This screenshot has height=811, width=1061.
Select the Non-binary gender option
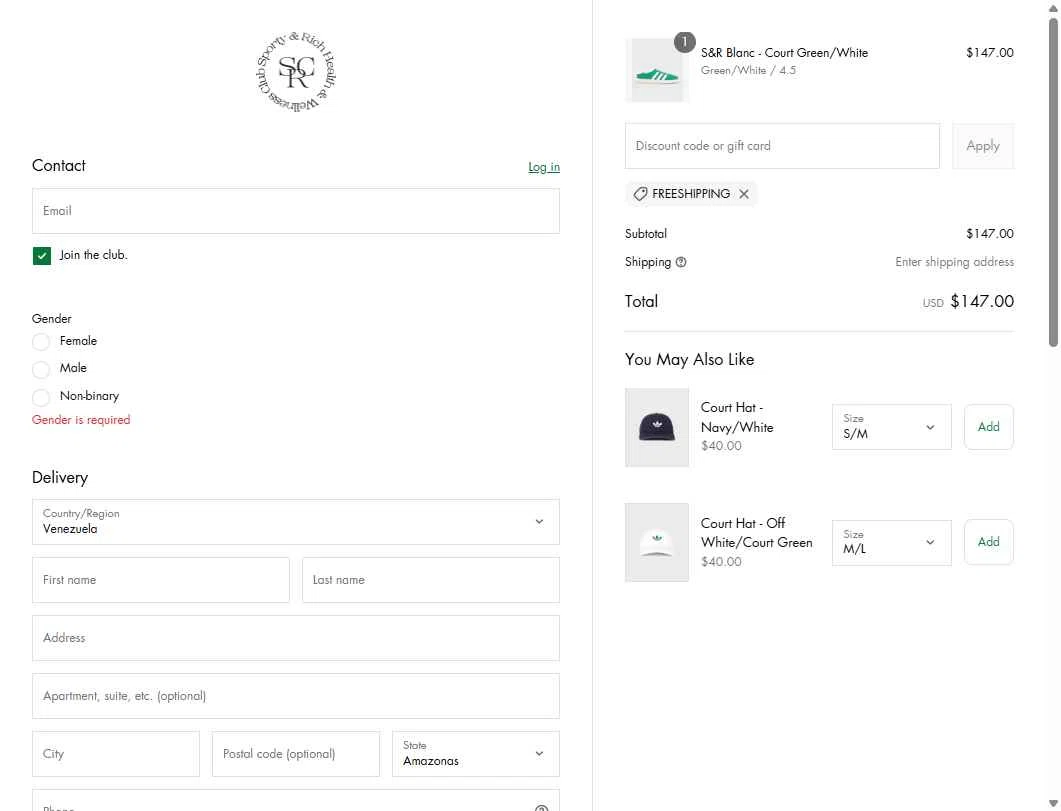point(41,396)
